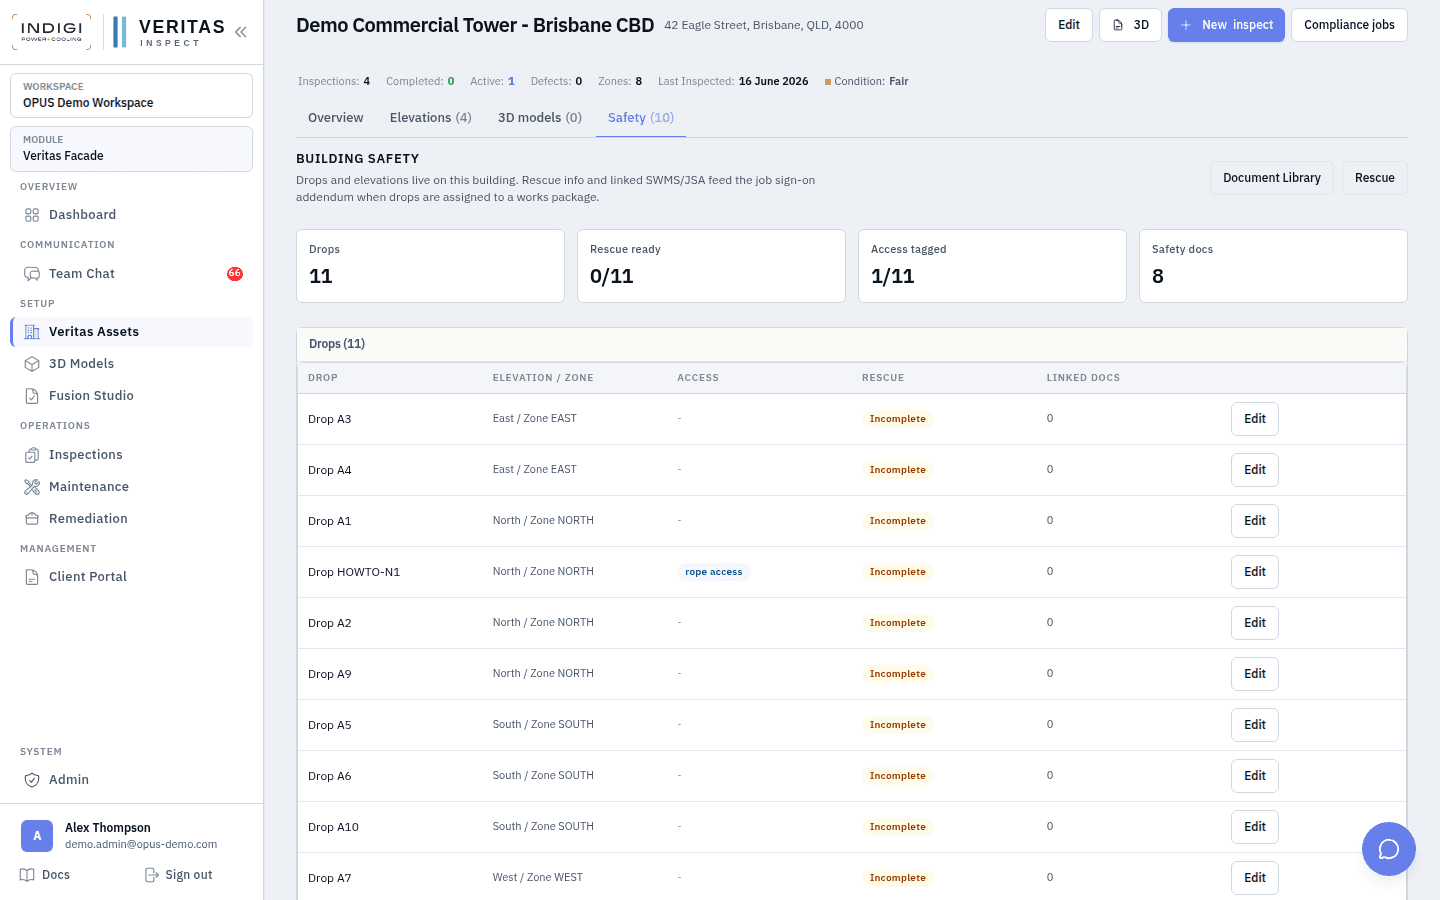Open Client Portal sidebar item
The image size is (1440, 900).
(131, 577)
